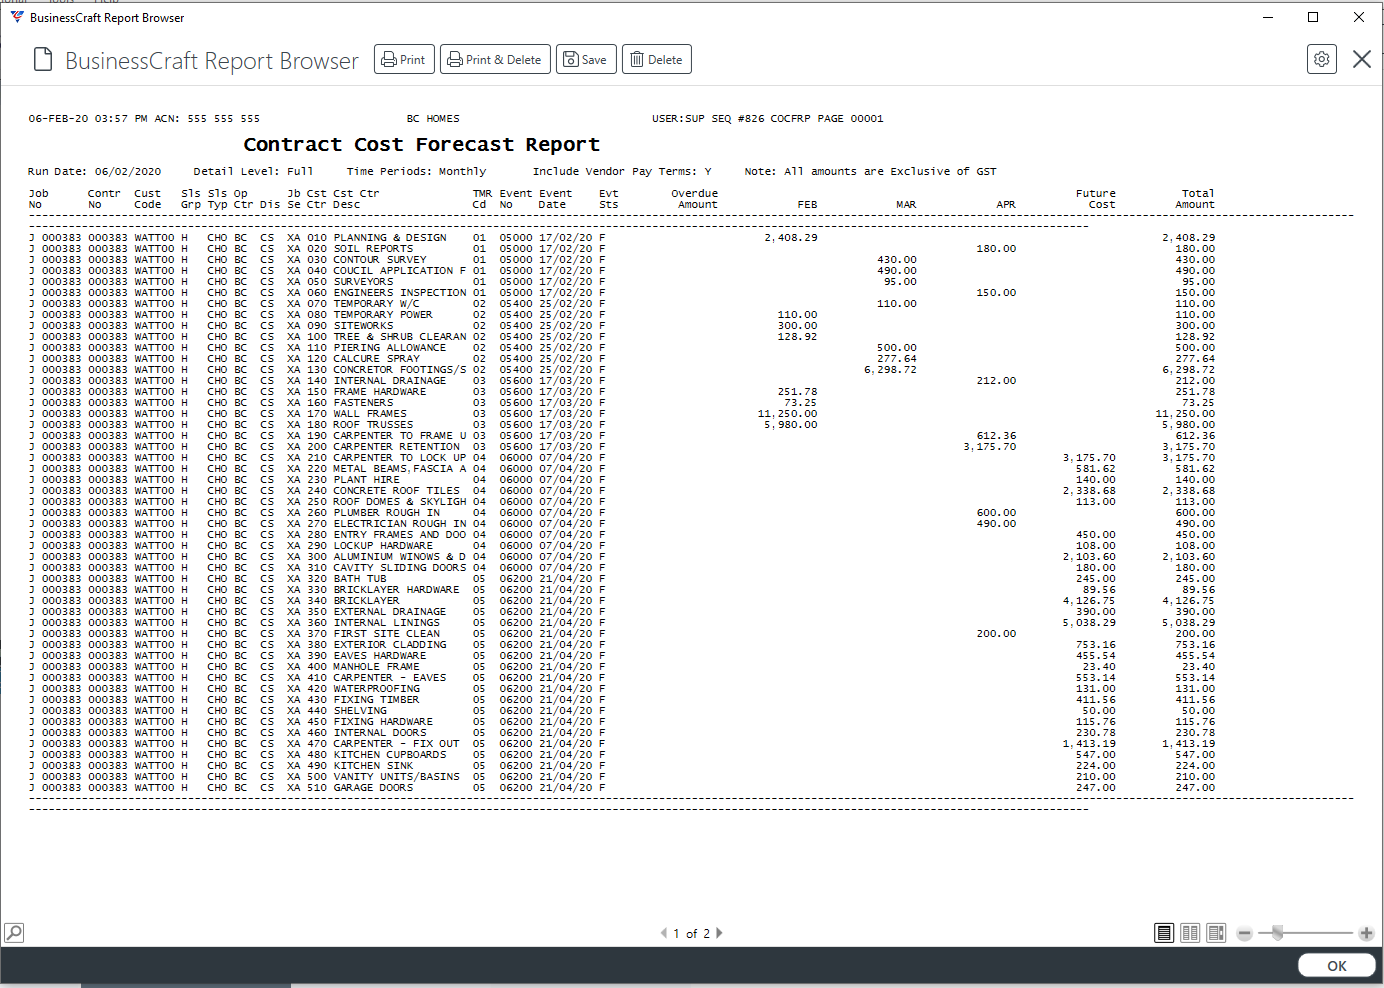Image resolution: width=1384 pixels, height=988 pixels.
Task: Click the 'ENGINEERS INSPECTION' description
Action: tap(399, 293)
